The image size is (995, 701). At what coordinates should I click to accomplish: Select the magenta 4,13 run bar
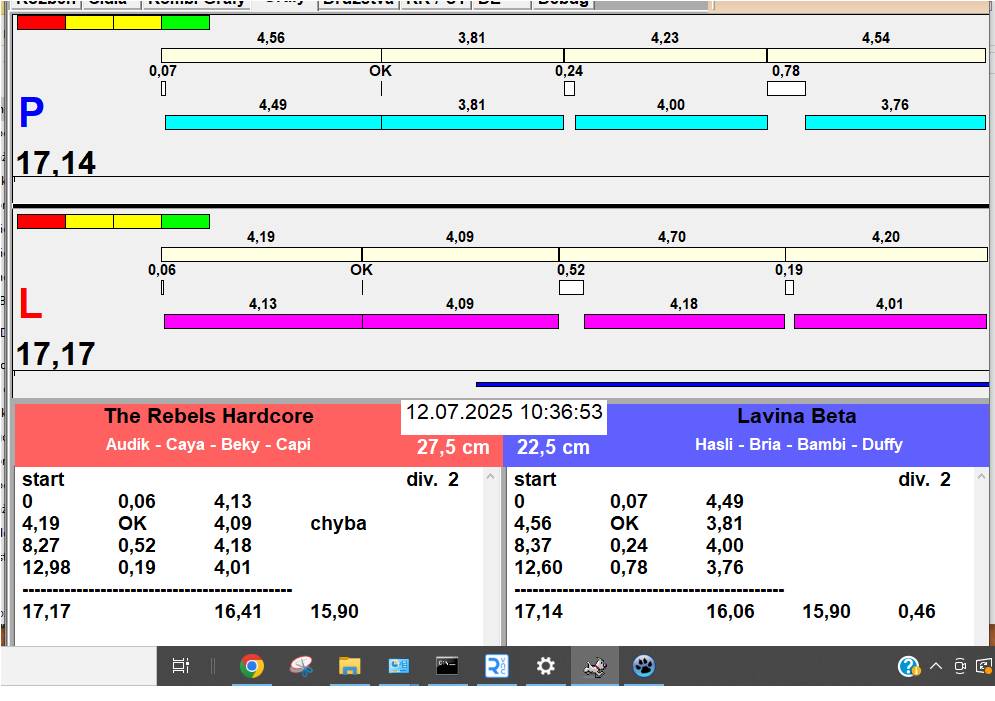tap(263, 322)
